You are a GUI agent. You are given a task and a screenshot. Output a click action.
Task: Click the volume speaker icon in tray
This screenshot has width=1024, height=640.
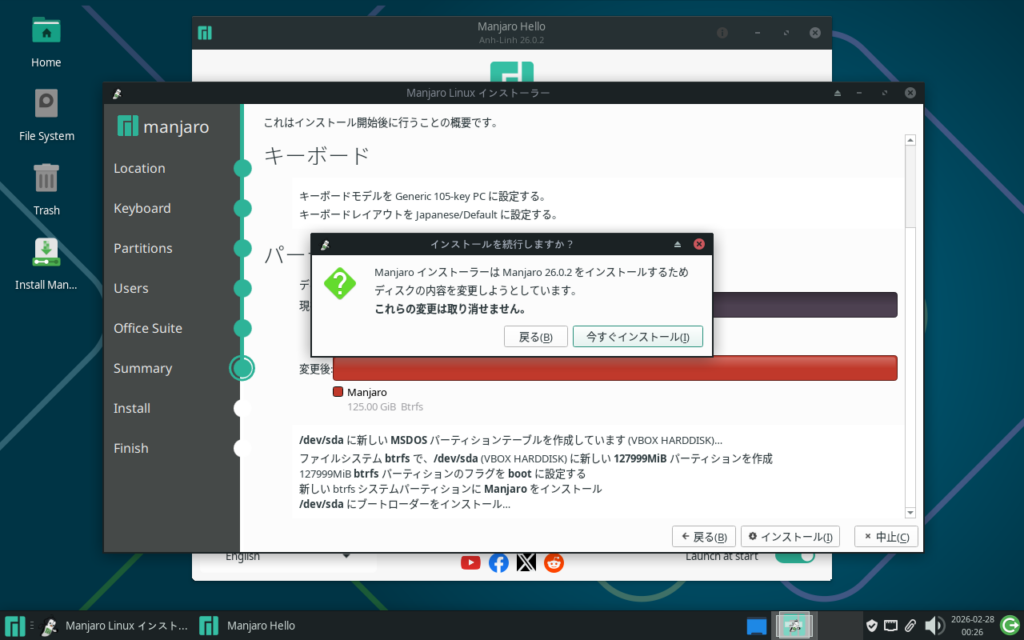pyautogui.click(x=934, y=626)
